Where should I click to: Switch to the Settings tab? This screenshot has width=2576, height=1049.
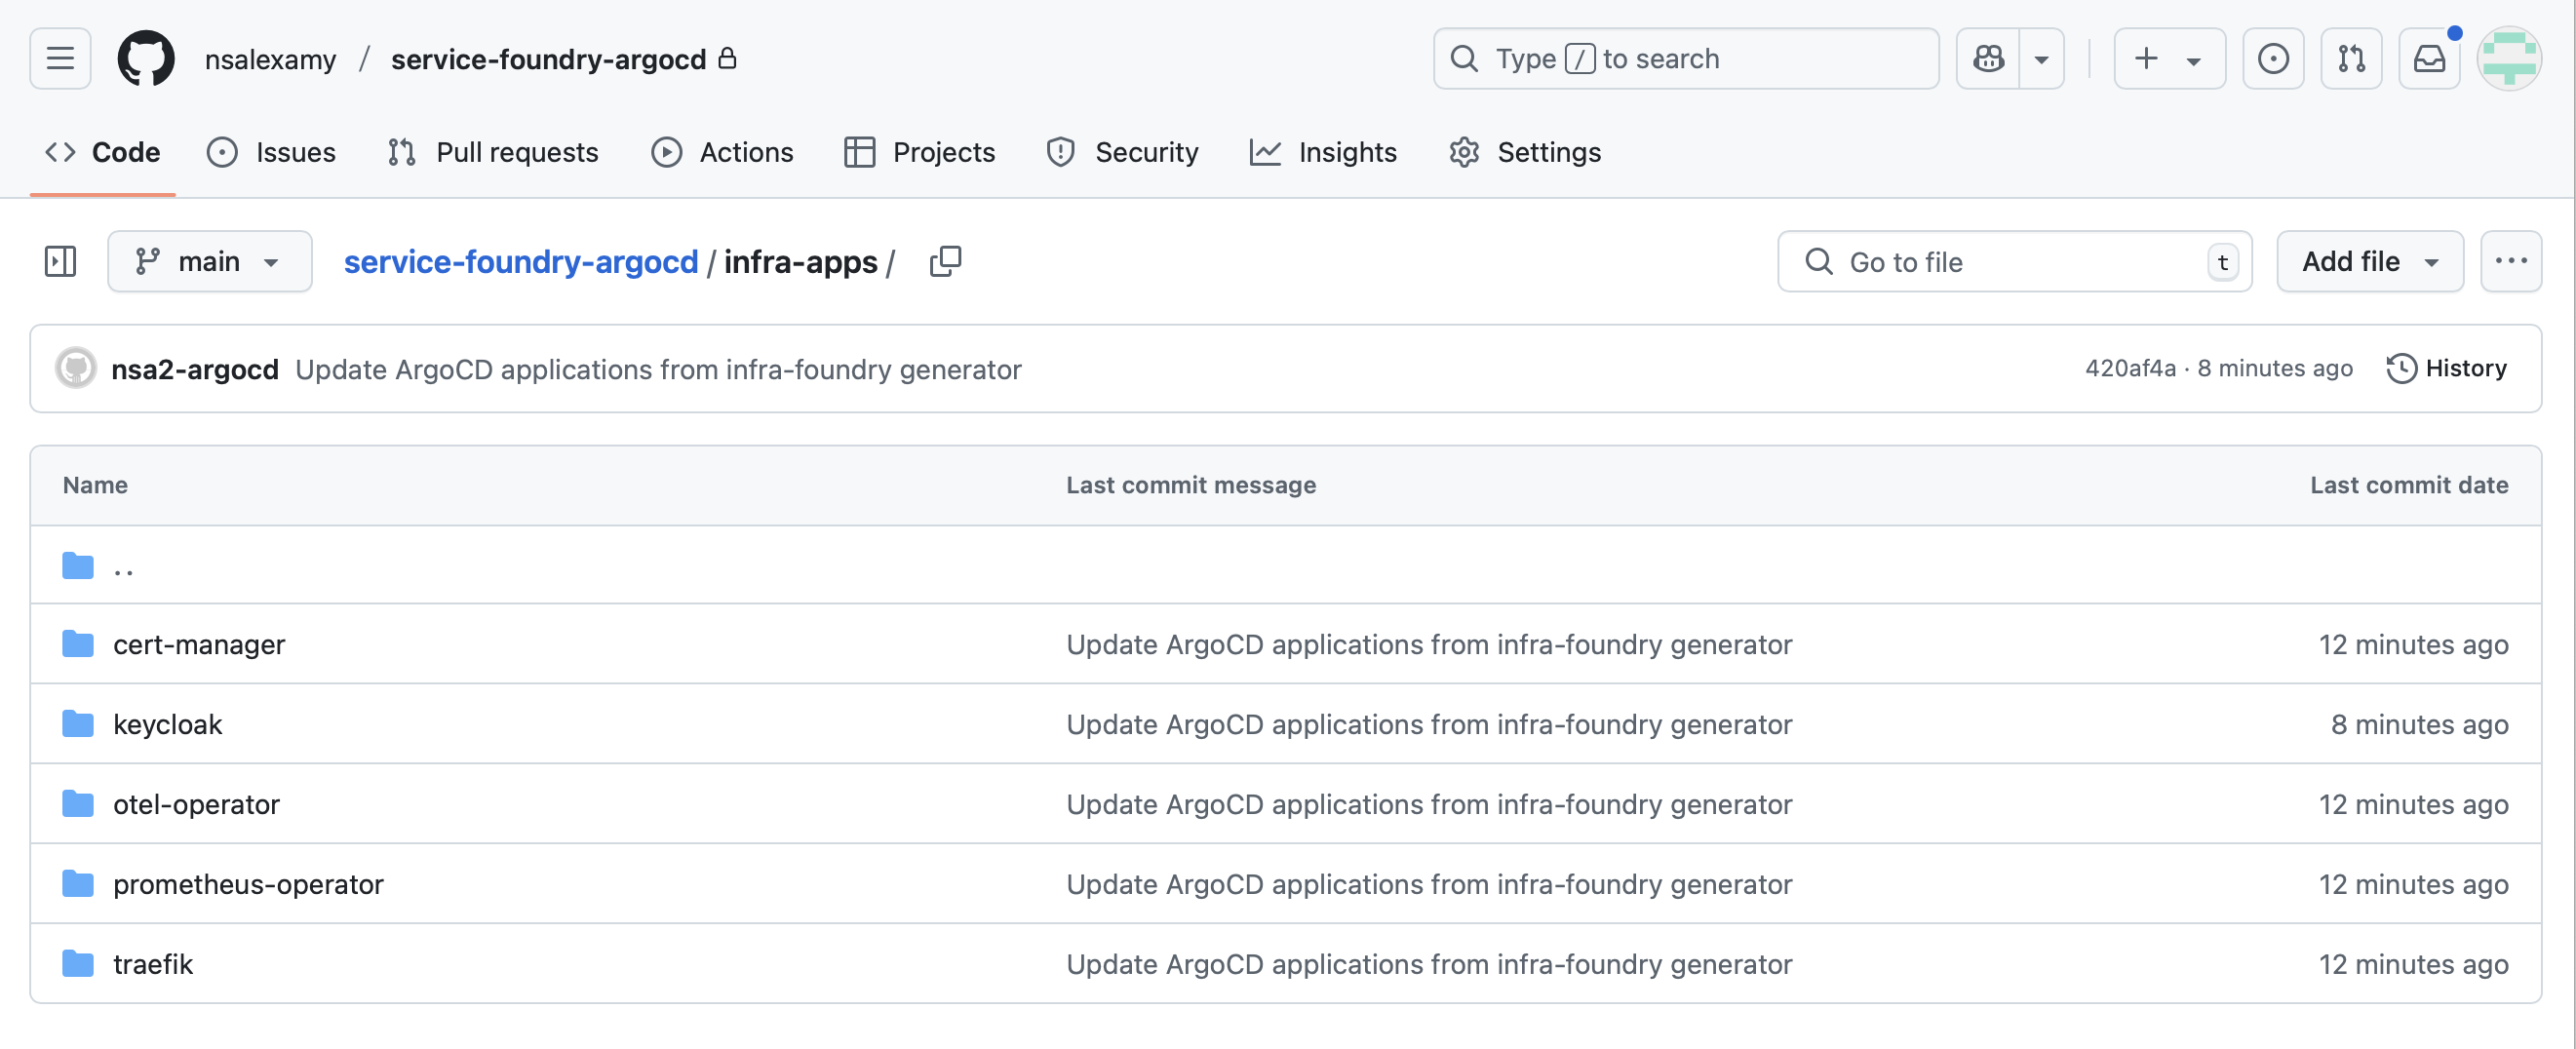(1525, 152)
